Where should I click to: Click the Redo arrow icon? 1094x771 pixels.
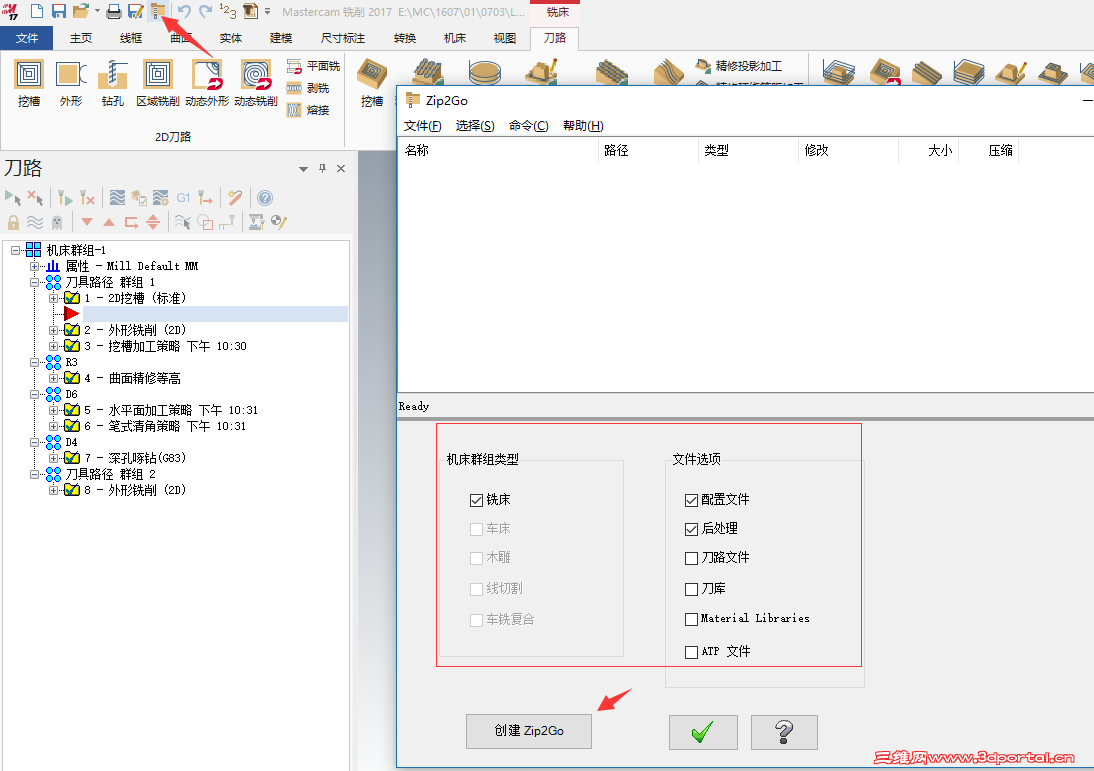(x=205, y=11)
